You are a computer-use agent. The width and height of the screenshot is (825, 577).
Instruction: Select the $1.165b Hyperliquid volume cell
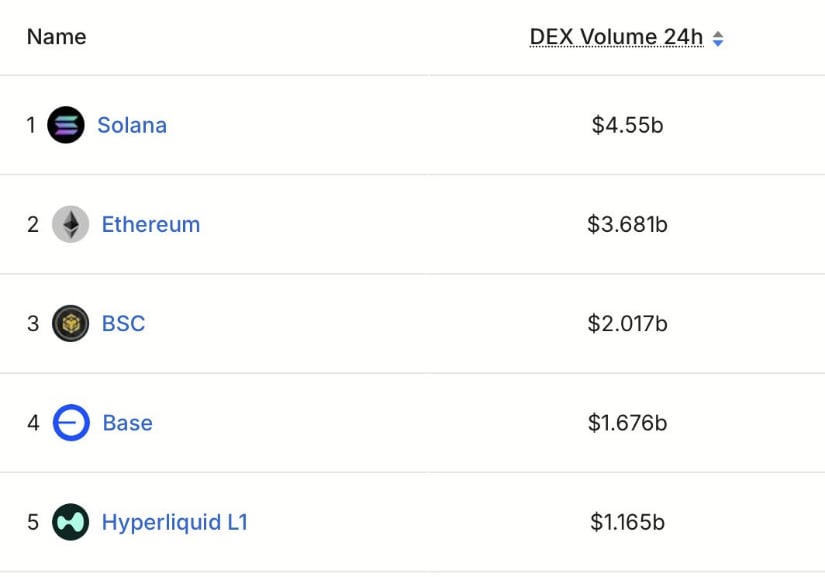(x=627, y=522)
